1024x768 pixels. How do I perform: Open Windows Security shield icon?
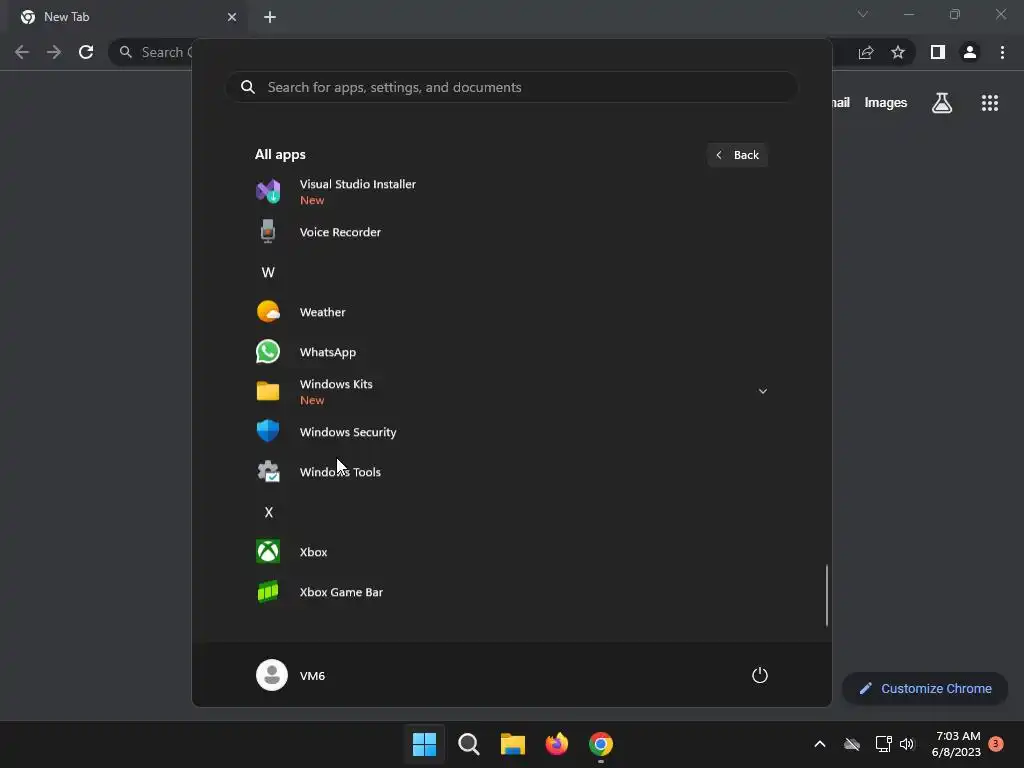pos(268,431)
